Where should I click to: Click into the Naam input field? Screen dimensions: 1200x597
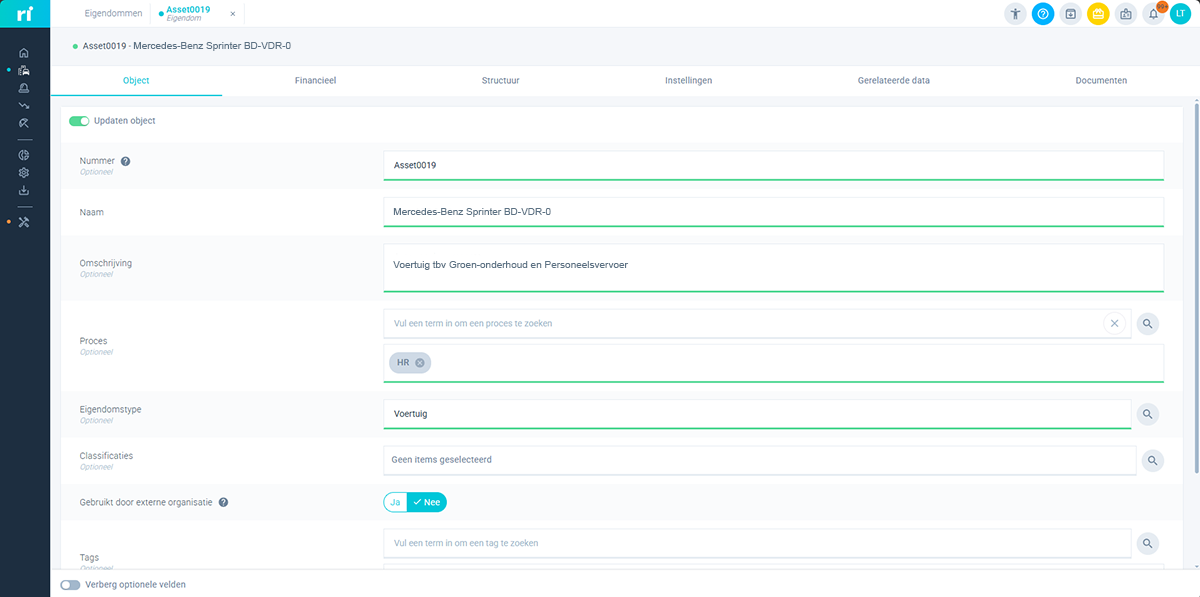click(x=773, y=212)
